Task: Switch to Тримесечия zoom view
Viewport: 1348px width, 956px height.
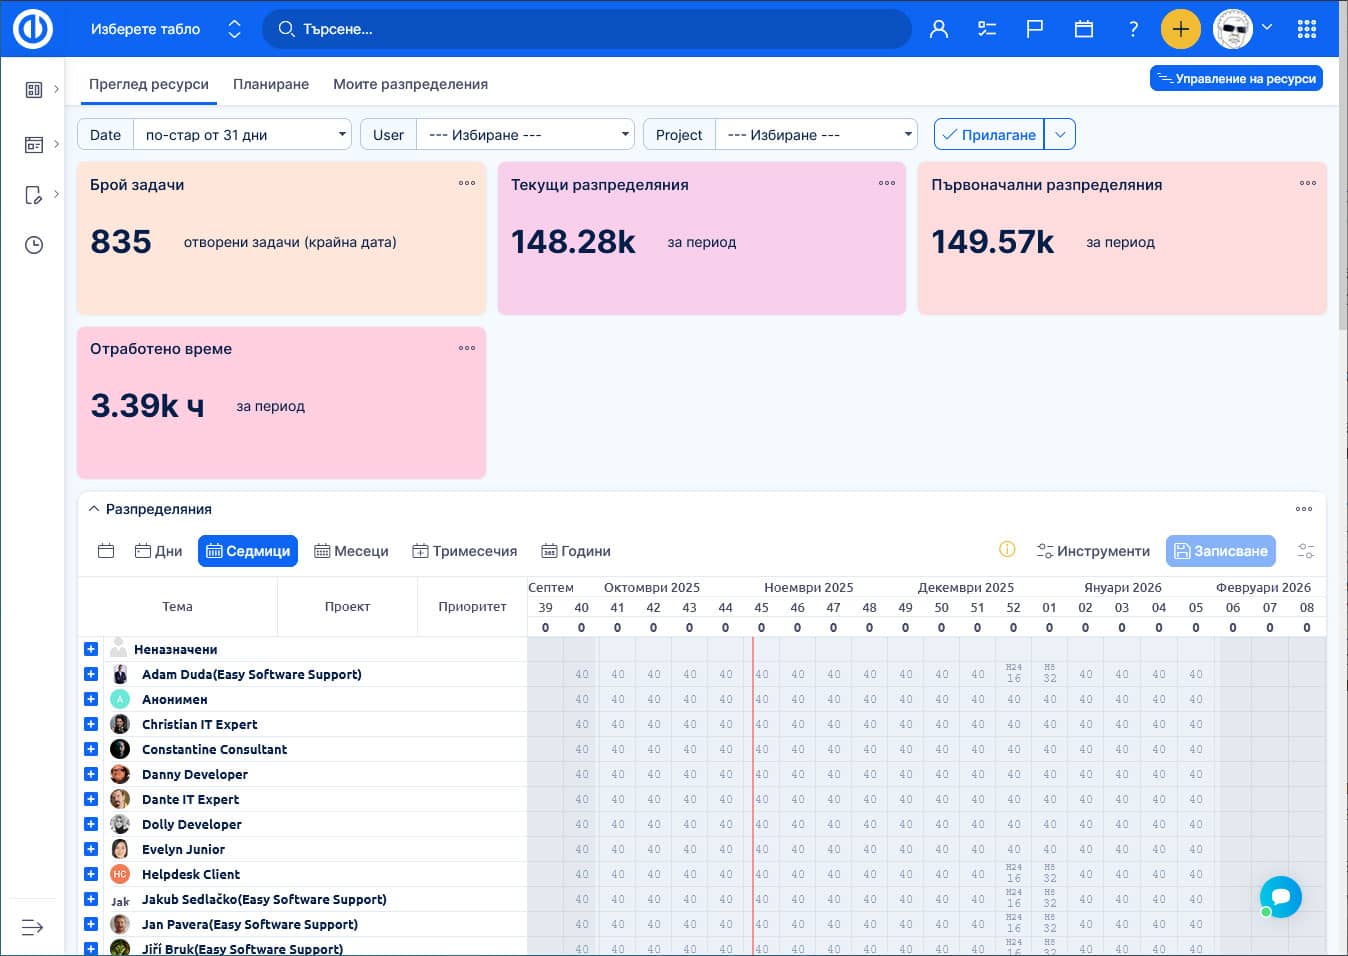Action: [464, 551]
